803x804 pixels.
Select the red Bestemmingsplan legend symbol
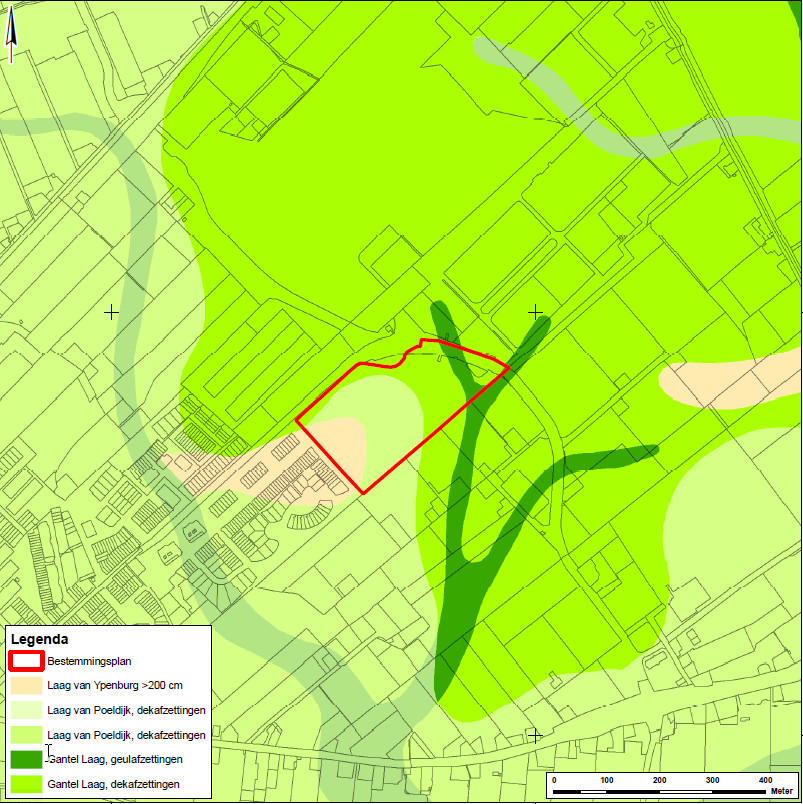tap(26, 661)
